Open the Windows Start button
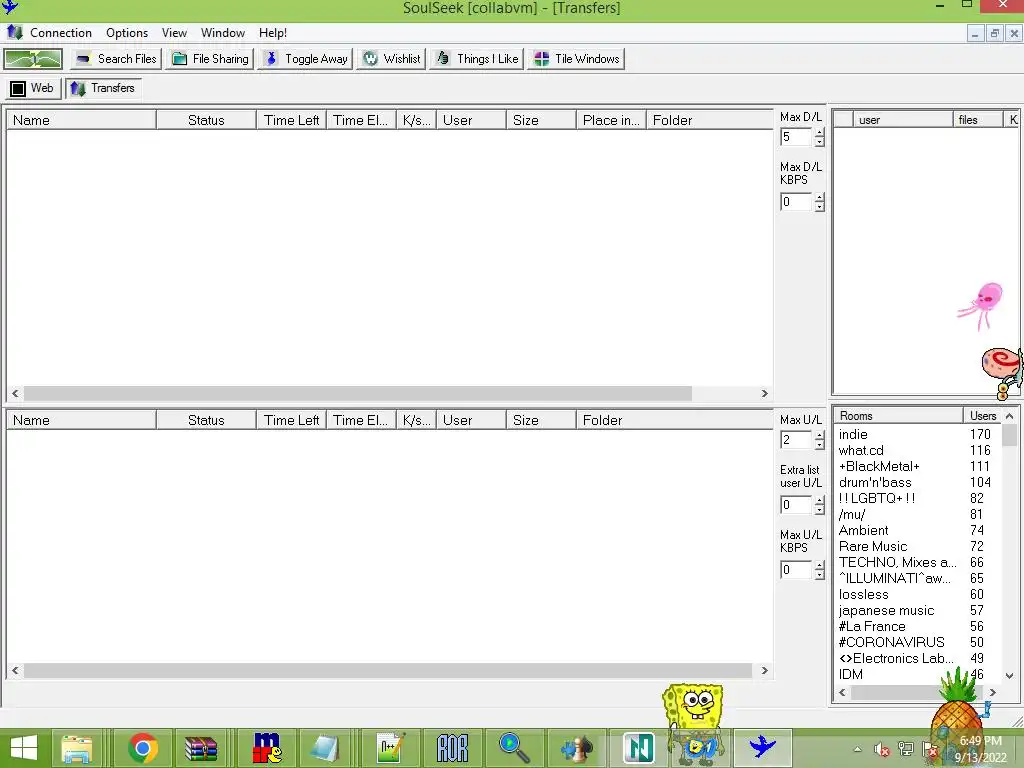The width and height of the screenshot is (1024, 768). [24, 748]
